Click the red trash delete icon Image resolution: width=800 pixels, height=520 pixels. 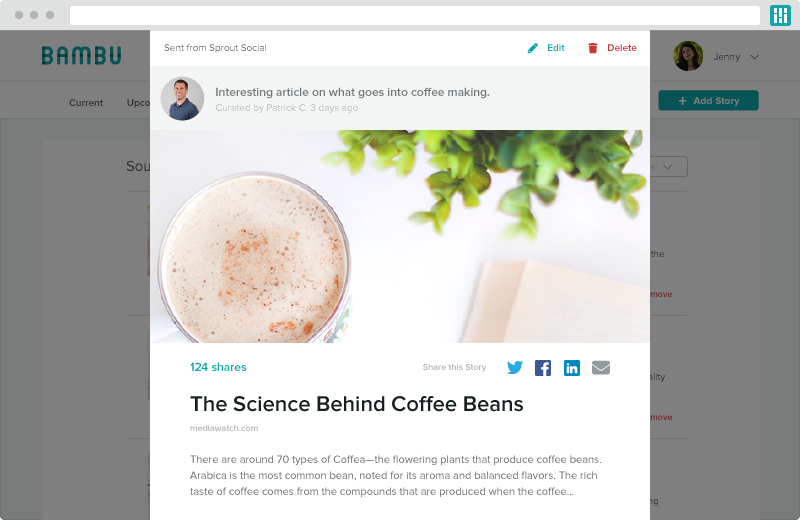point(592,48)
